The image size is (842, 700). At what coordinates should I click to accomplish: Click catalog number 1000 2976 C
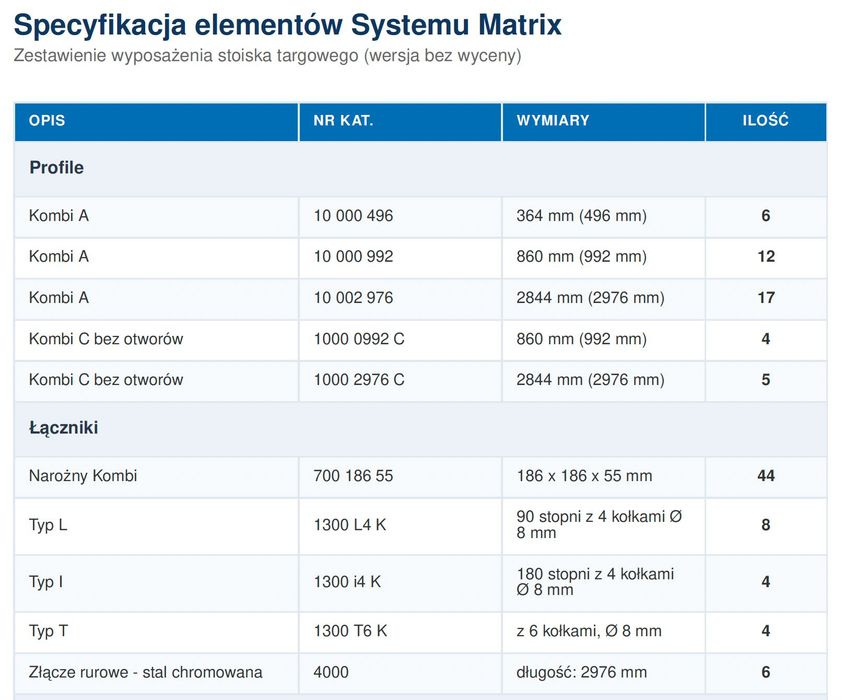pyautogui.click(x=359, y=380)
